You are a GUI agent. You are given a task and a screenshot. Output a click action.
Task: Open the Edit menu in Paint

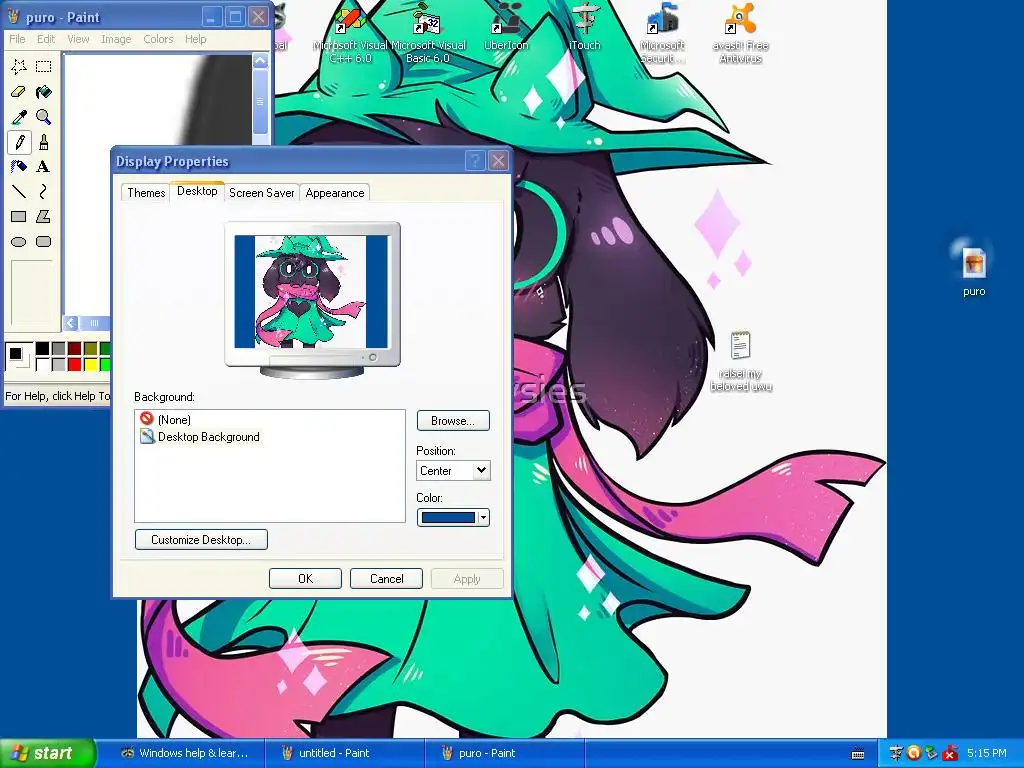[46, 39]
